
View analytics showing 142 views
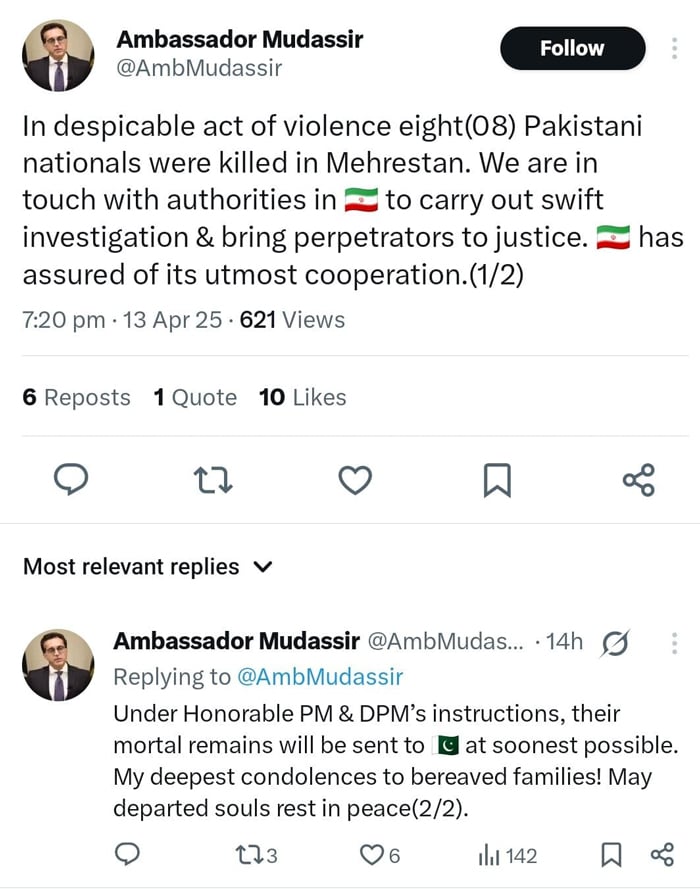click(508, 856)
